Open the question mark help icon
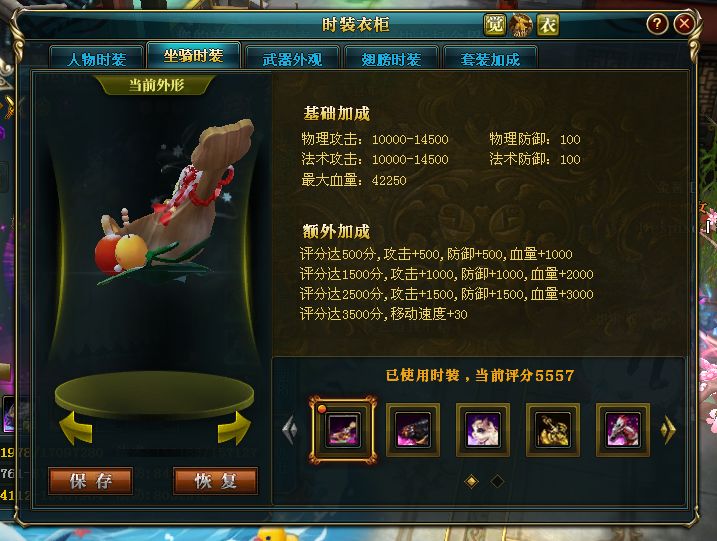Viewport: 717px width, 541px height. 657,24
